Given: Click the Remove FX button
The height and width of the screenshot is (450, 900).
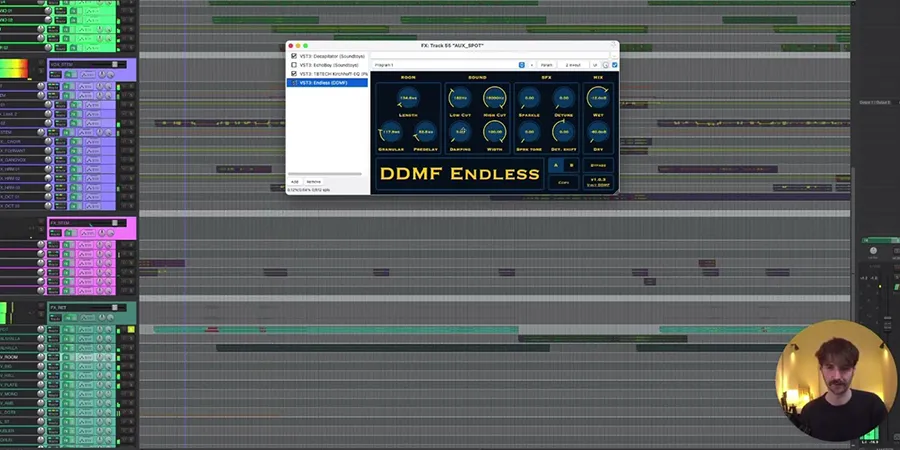Looking at the screenshot, I should [x=313, y=181].
